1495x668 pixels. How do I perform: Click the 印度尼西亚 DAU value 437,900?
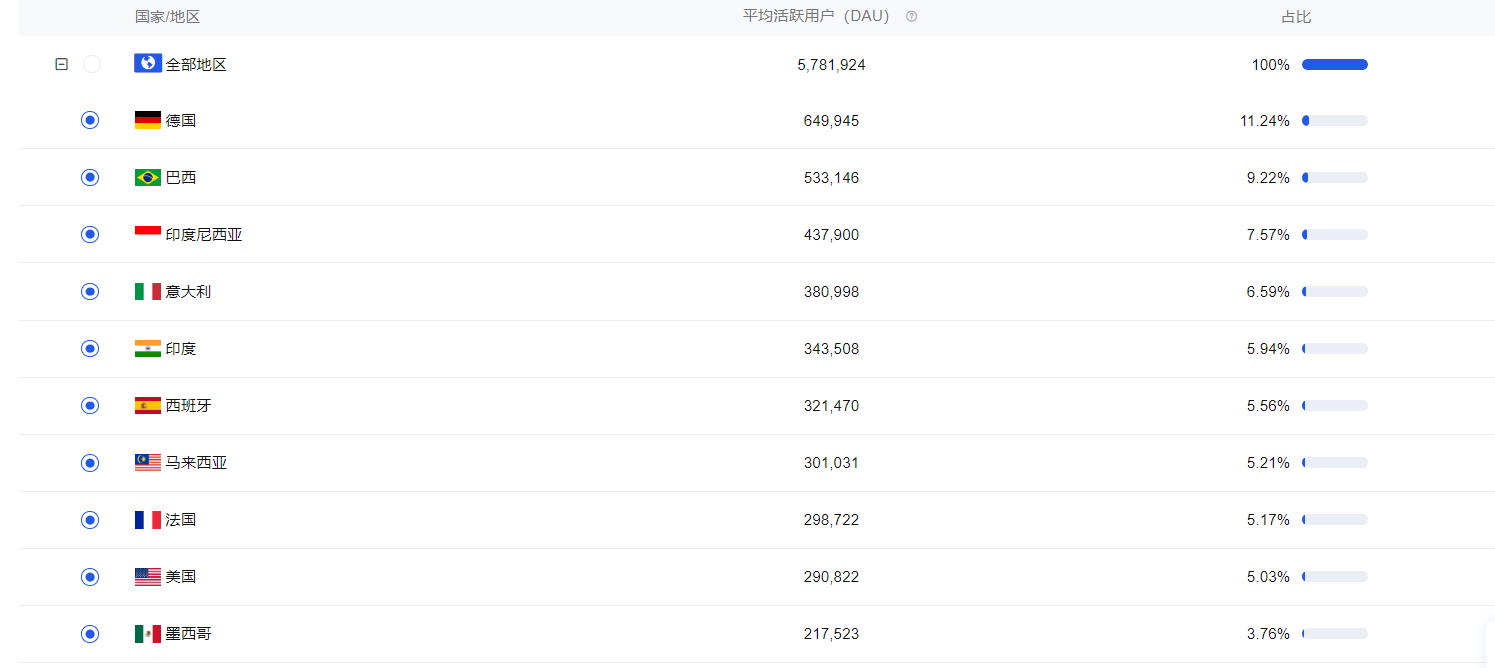[x=831, y=235]
